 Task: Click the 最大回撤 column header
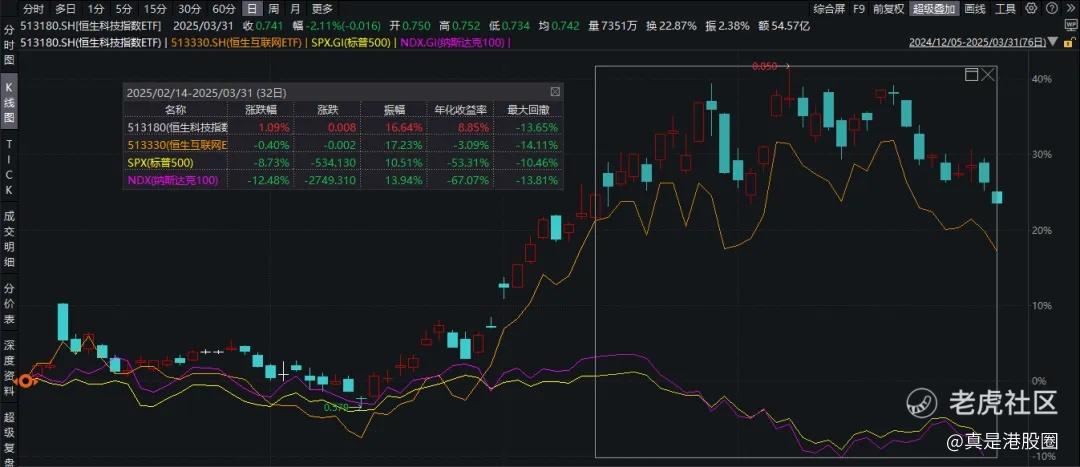click(x=528, y=110)
